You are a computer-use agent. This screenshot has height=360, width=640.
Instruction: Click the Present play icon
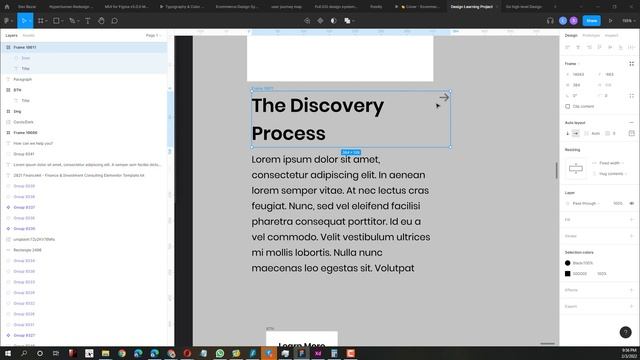coord(611,20)
